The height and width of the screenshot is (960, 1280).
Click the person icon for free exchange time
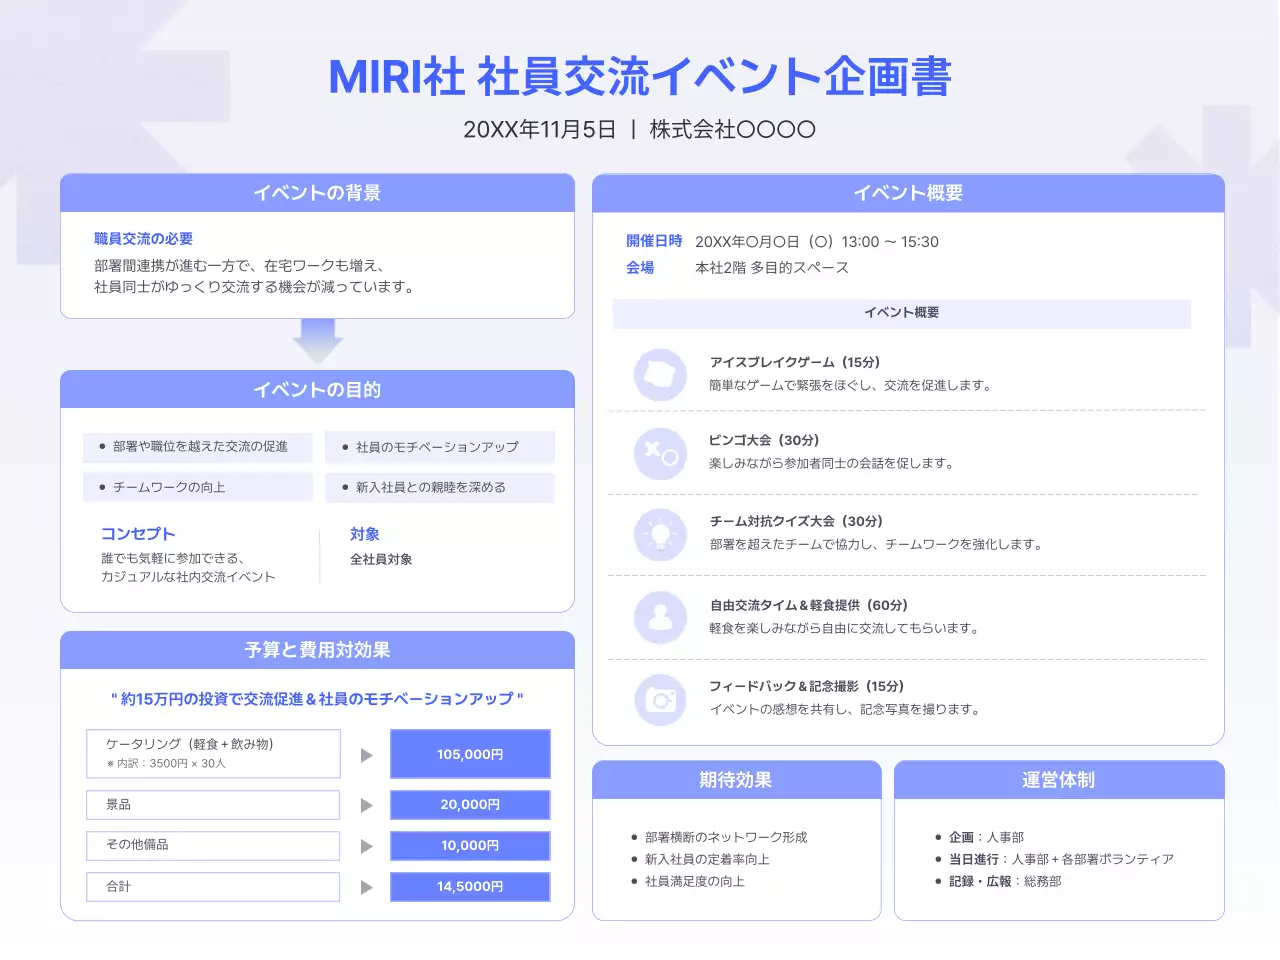click(660, 617)
